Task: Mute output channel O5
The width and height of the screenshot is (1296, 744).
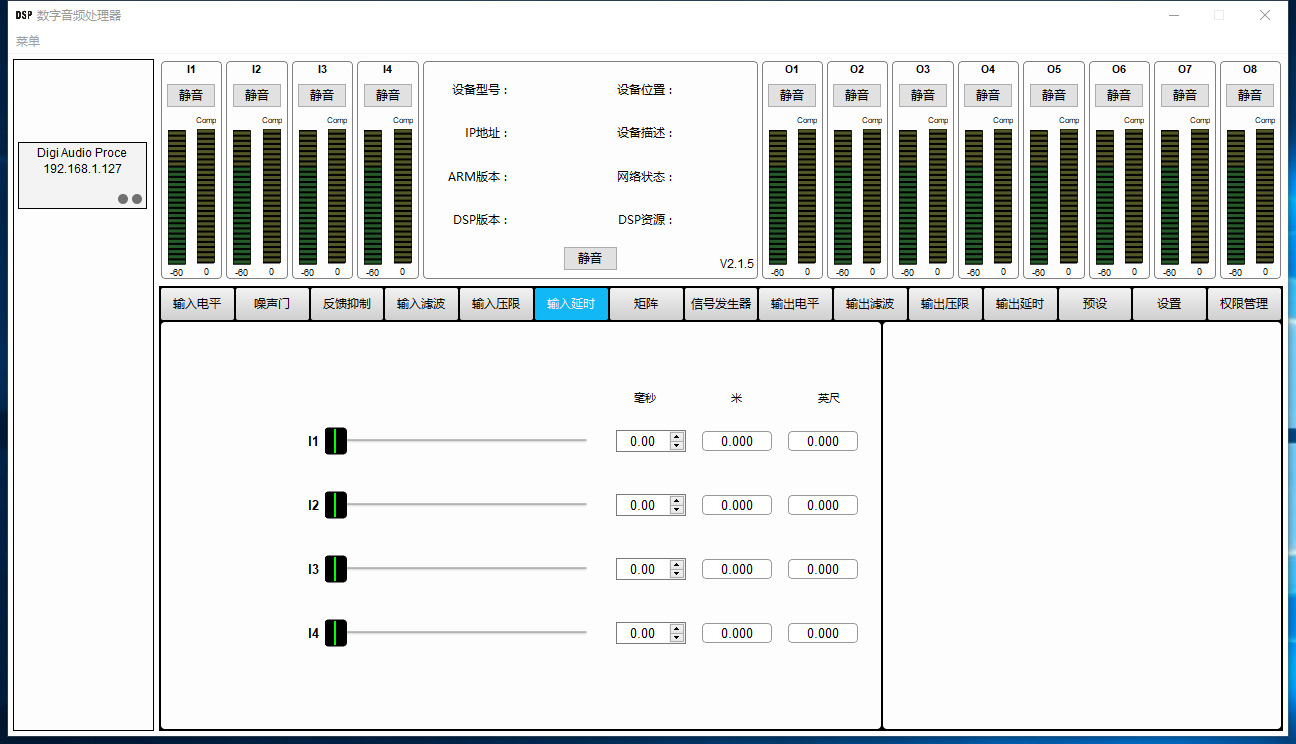Action: tap(1054, 95)
